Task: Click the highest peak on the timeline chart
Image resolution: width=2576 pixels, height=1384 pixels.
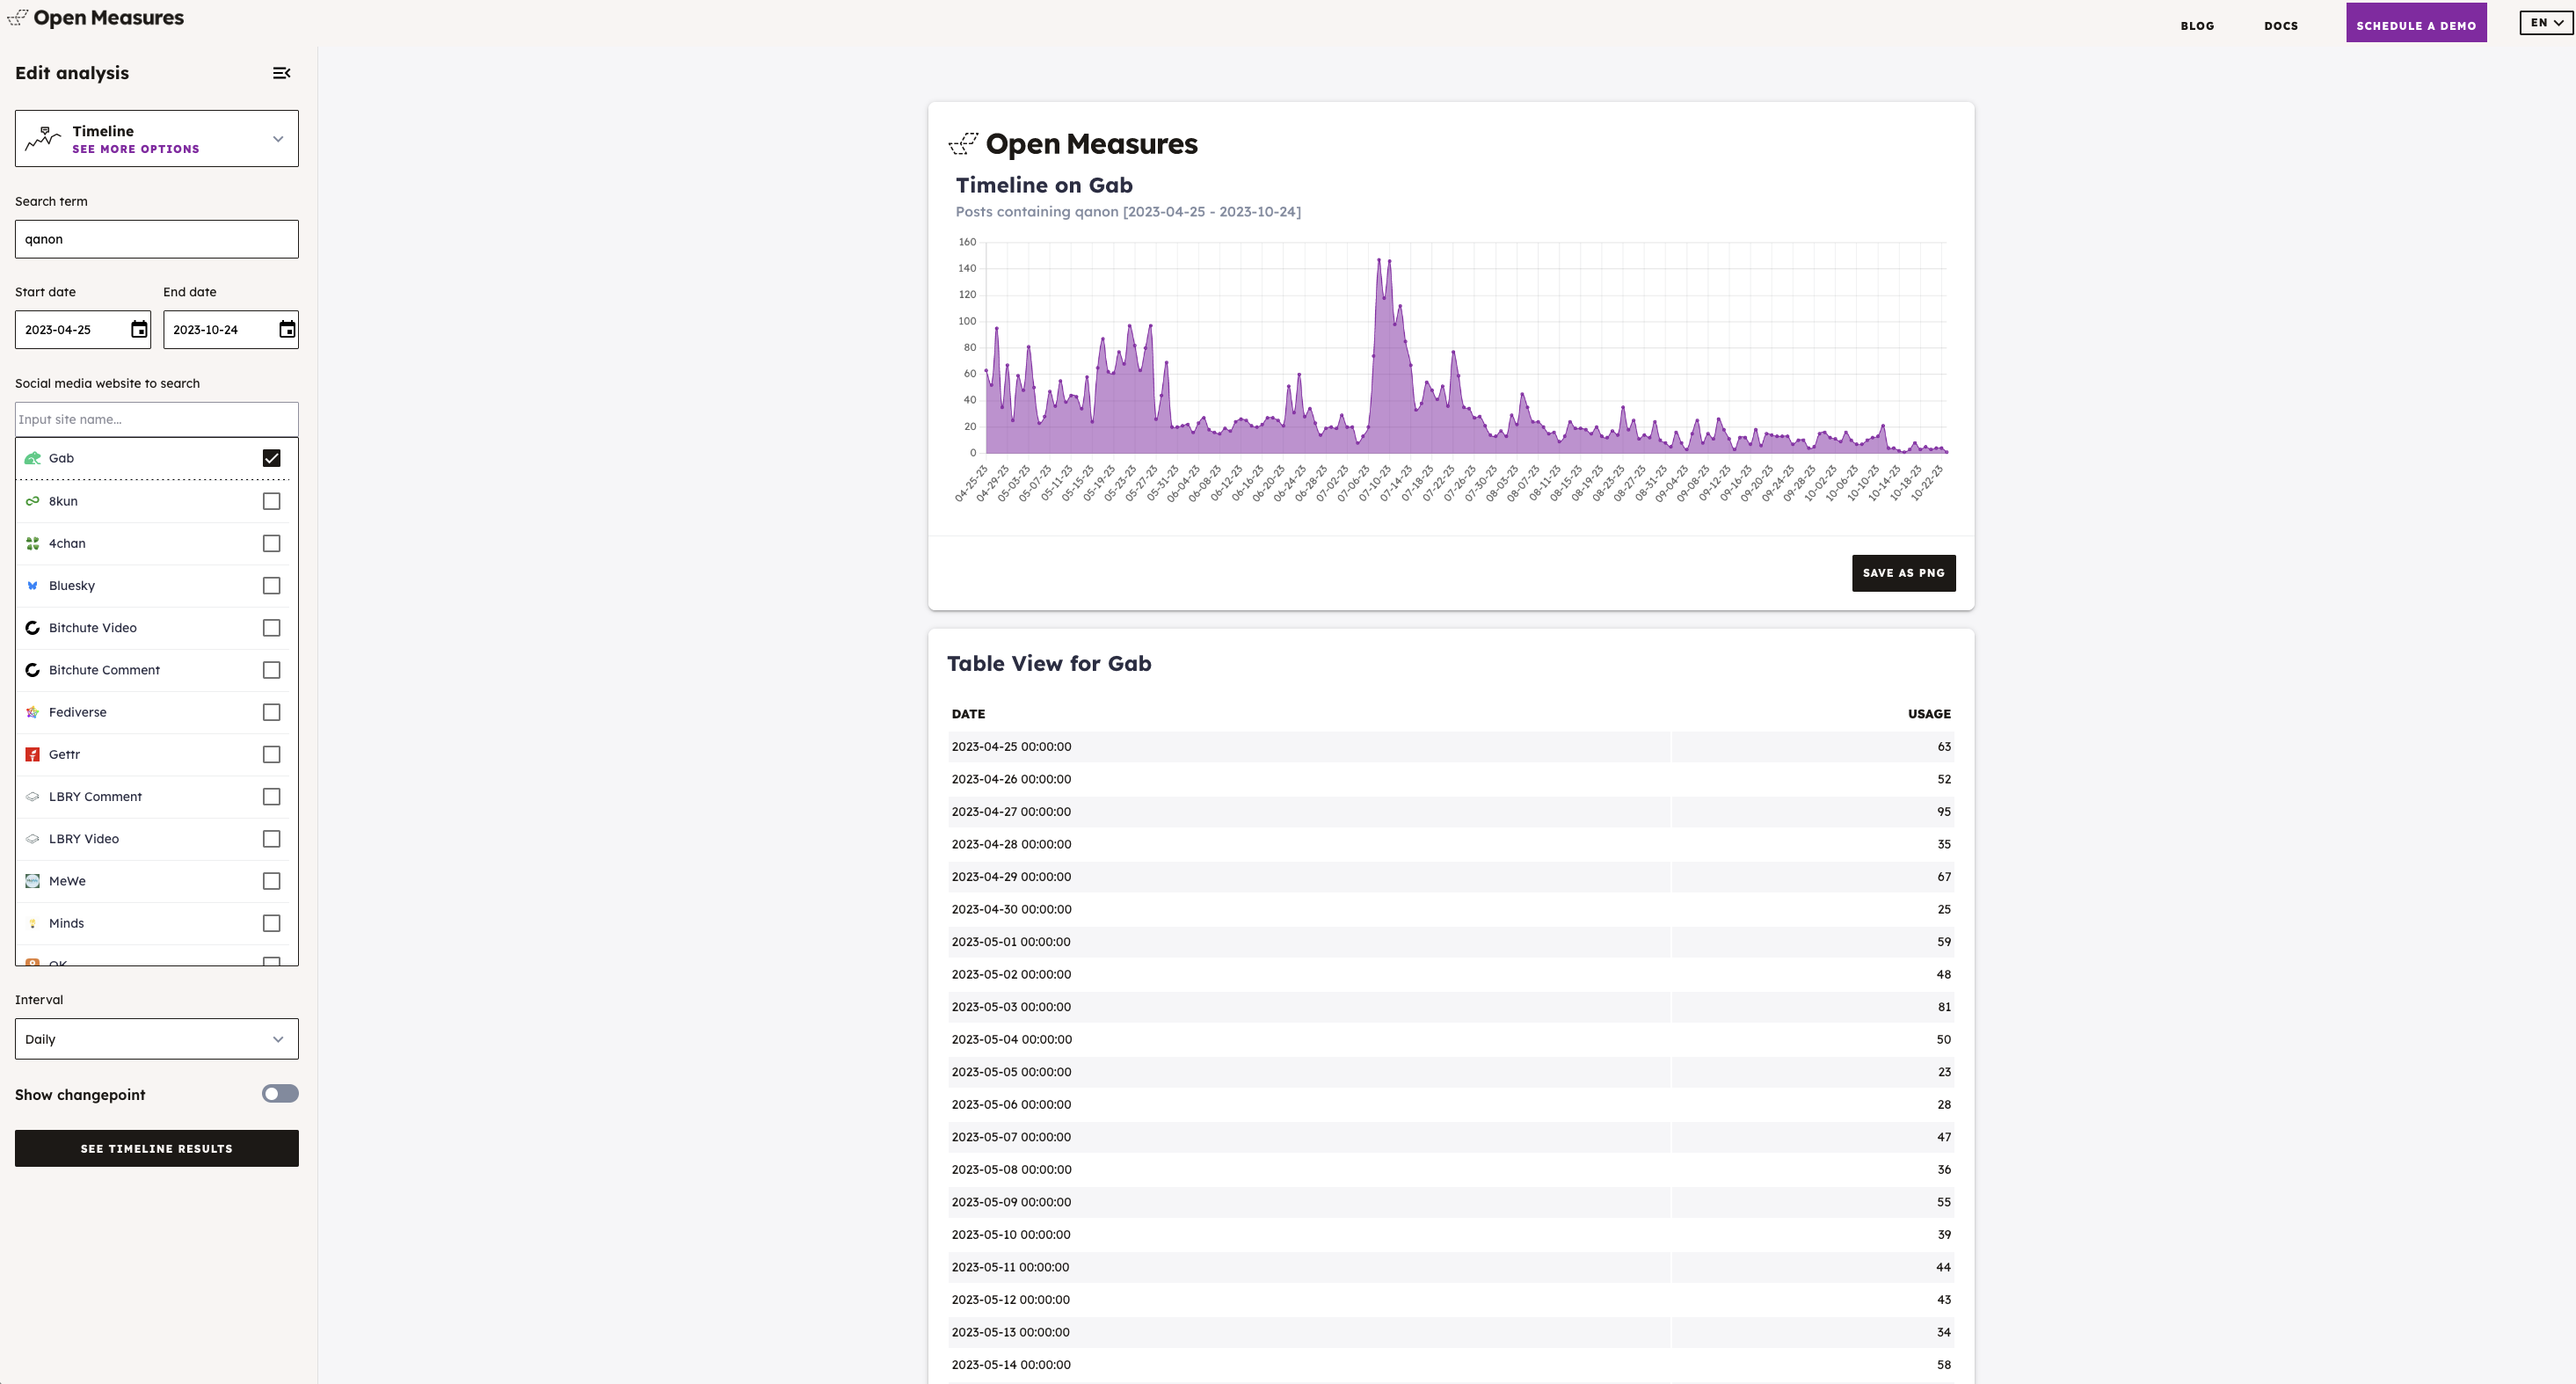Action: point(1379,260)
